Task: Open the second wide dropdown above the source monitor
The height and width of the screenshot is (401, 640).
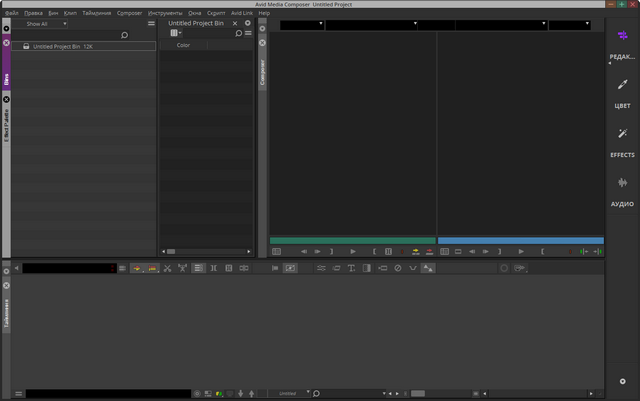Action: point(371,25)
